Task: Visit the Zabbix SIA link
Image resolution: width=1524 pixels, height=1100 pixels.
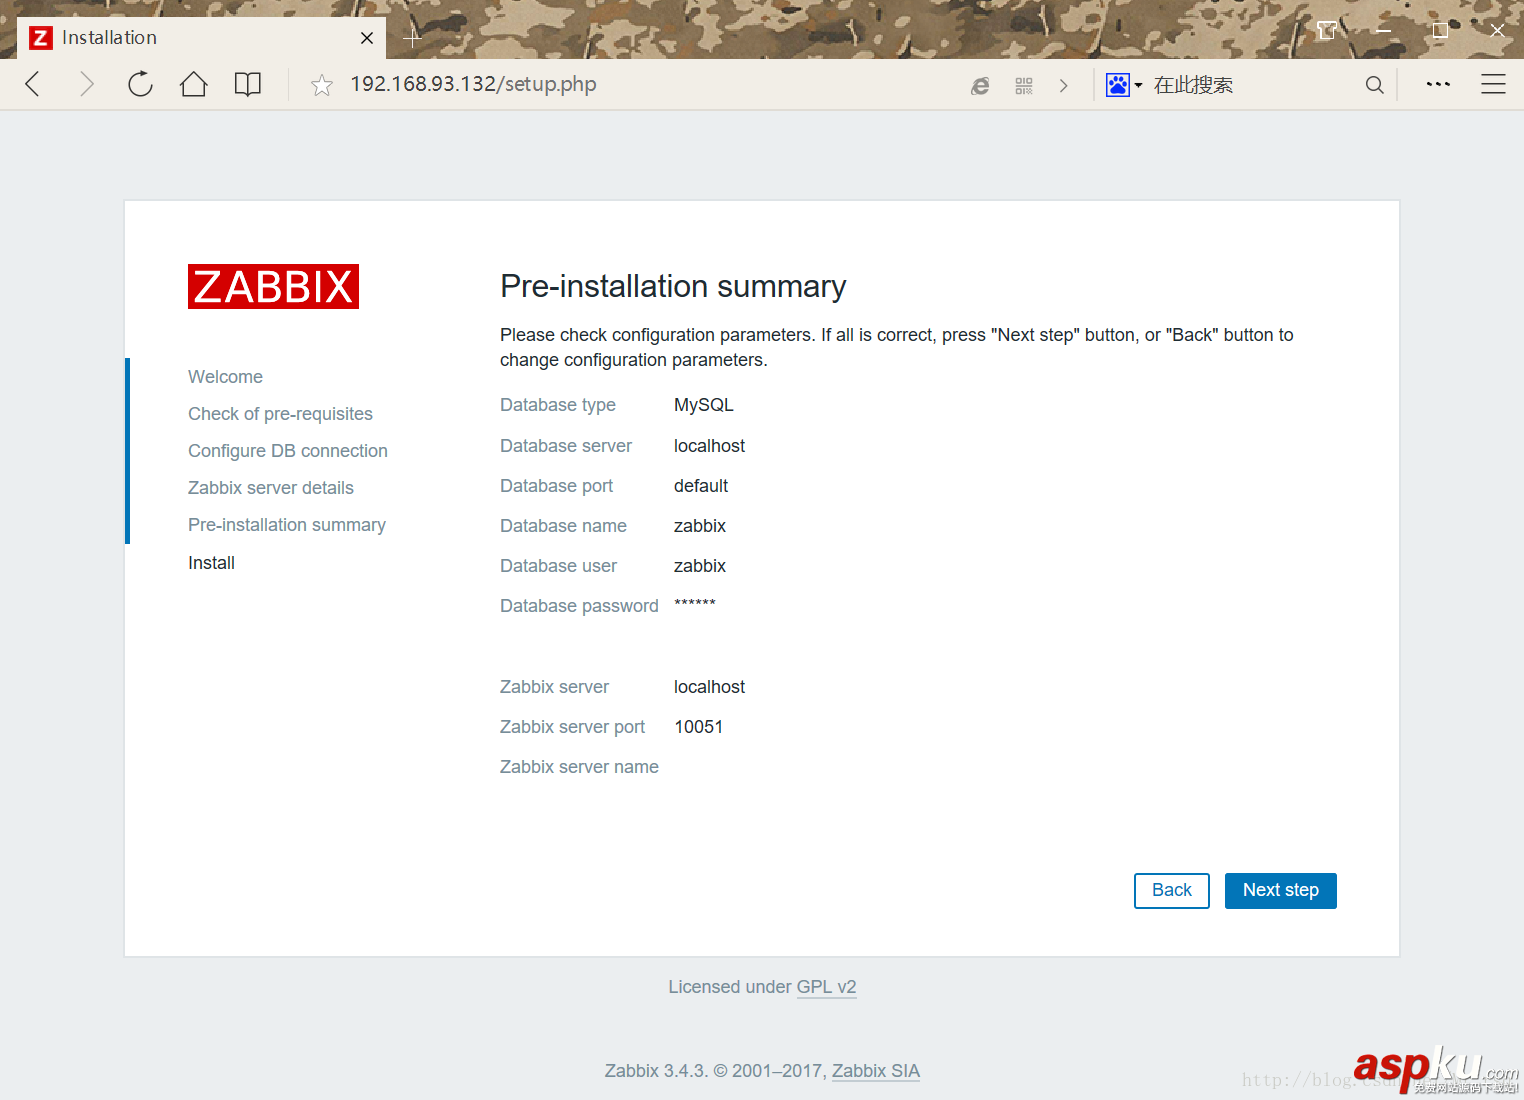Action: coord(875,1070)
